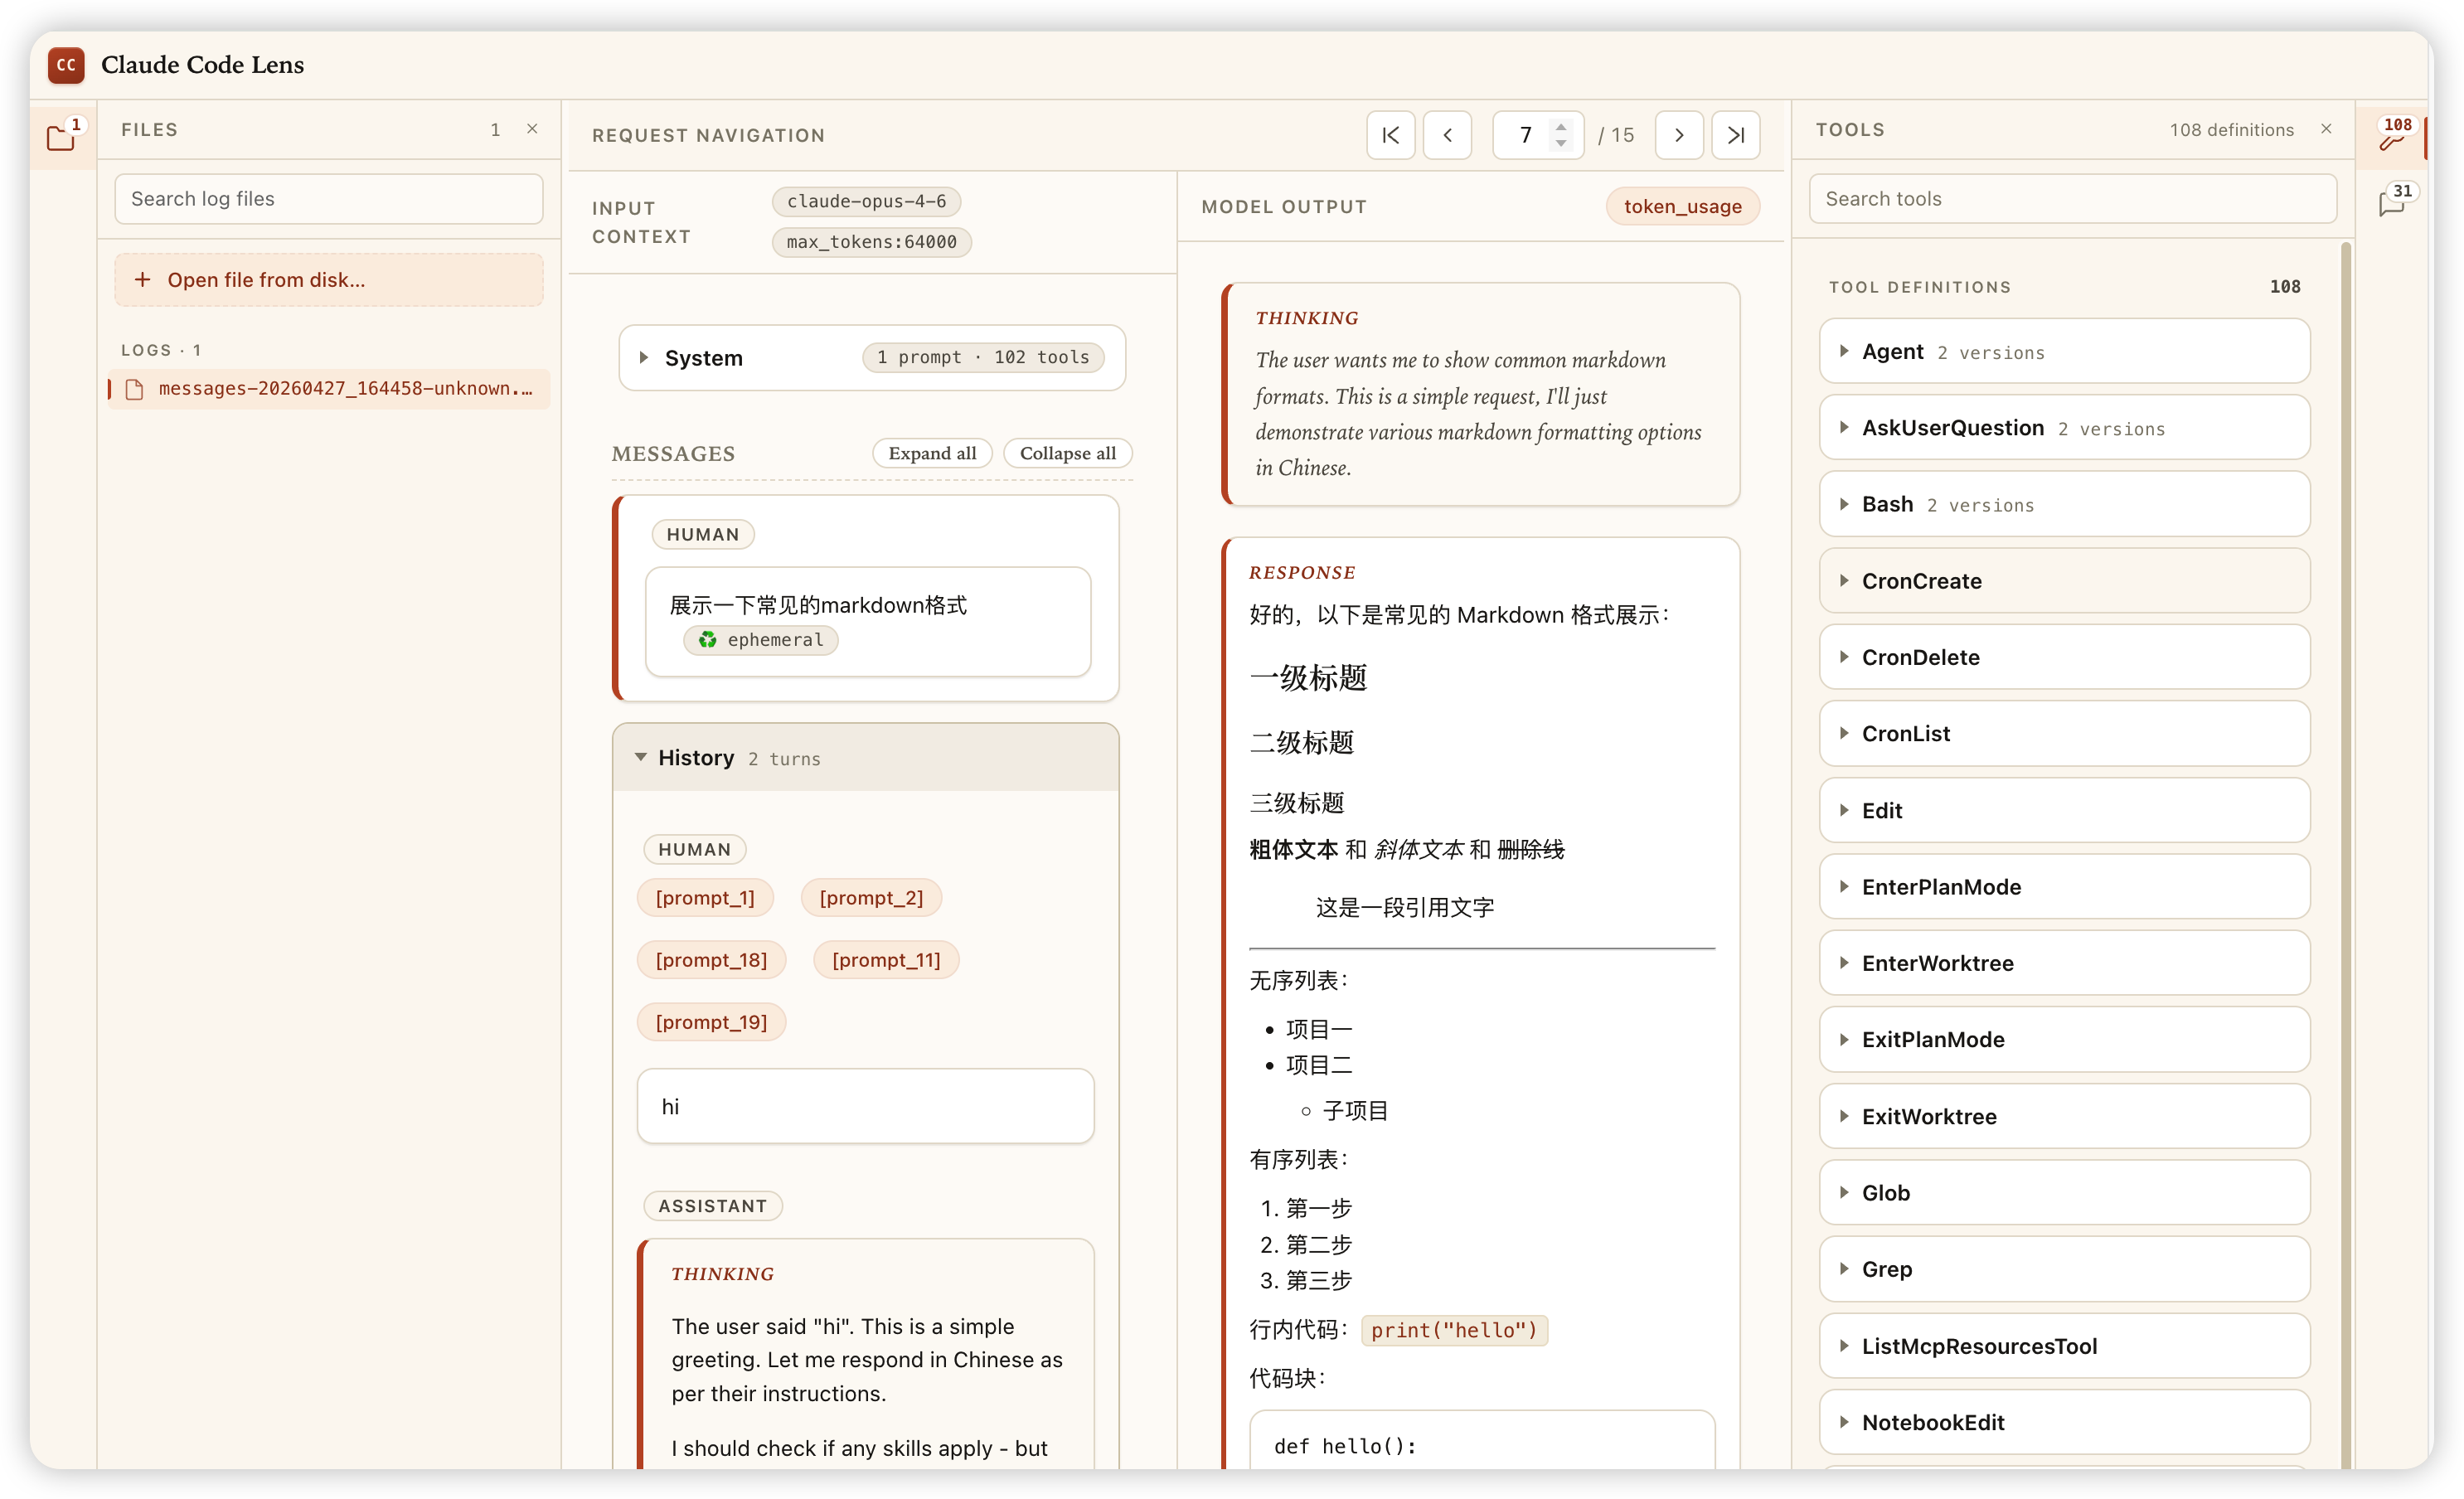Viewport: 2464px width, 1499px height.
Task: Expand the Bash tool definition
Action: (2065, 505)
